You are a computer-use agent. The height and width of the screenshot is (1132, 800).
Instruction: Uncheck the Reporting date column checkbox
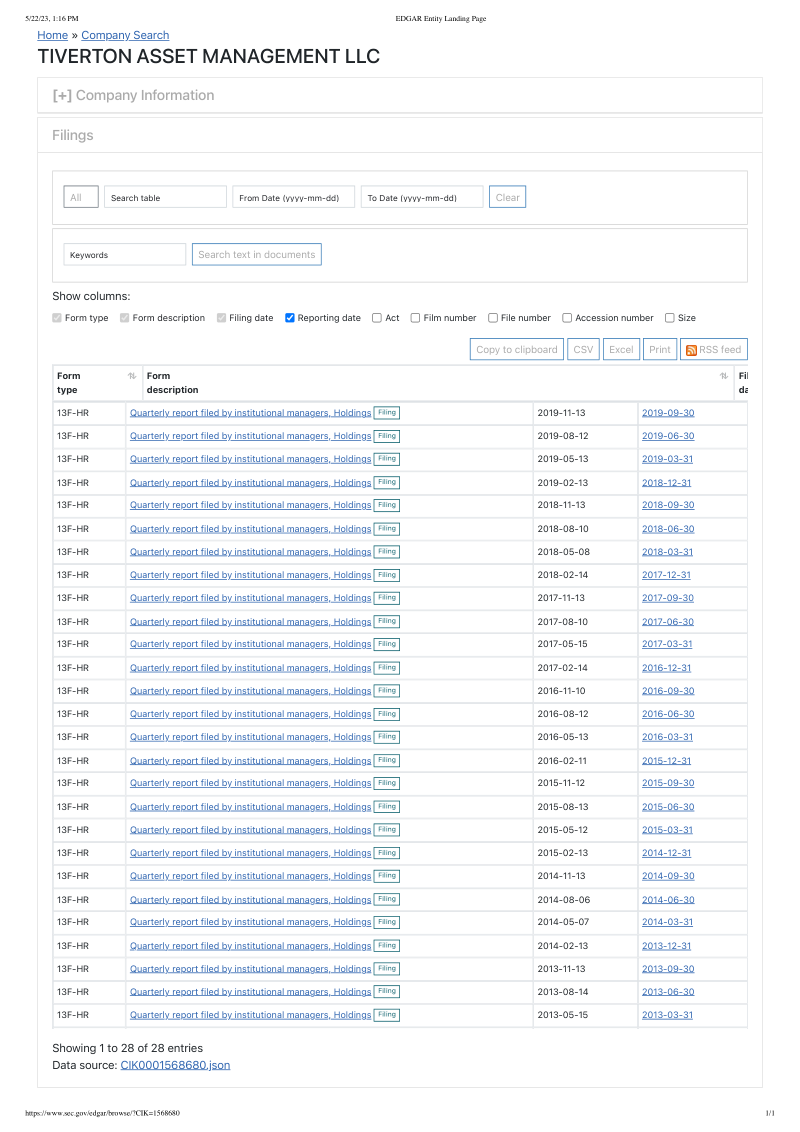click(x=290, y=318)
